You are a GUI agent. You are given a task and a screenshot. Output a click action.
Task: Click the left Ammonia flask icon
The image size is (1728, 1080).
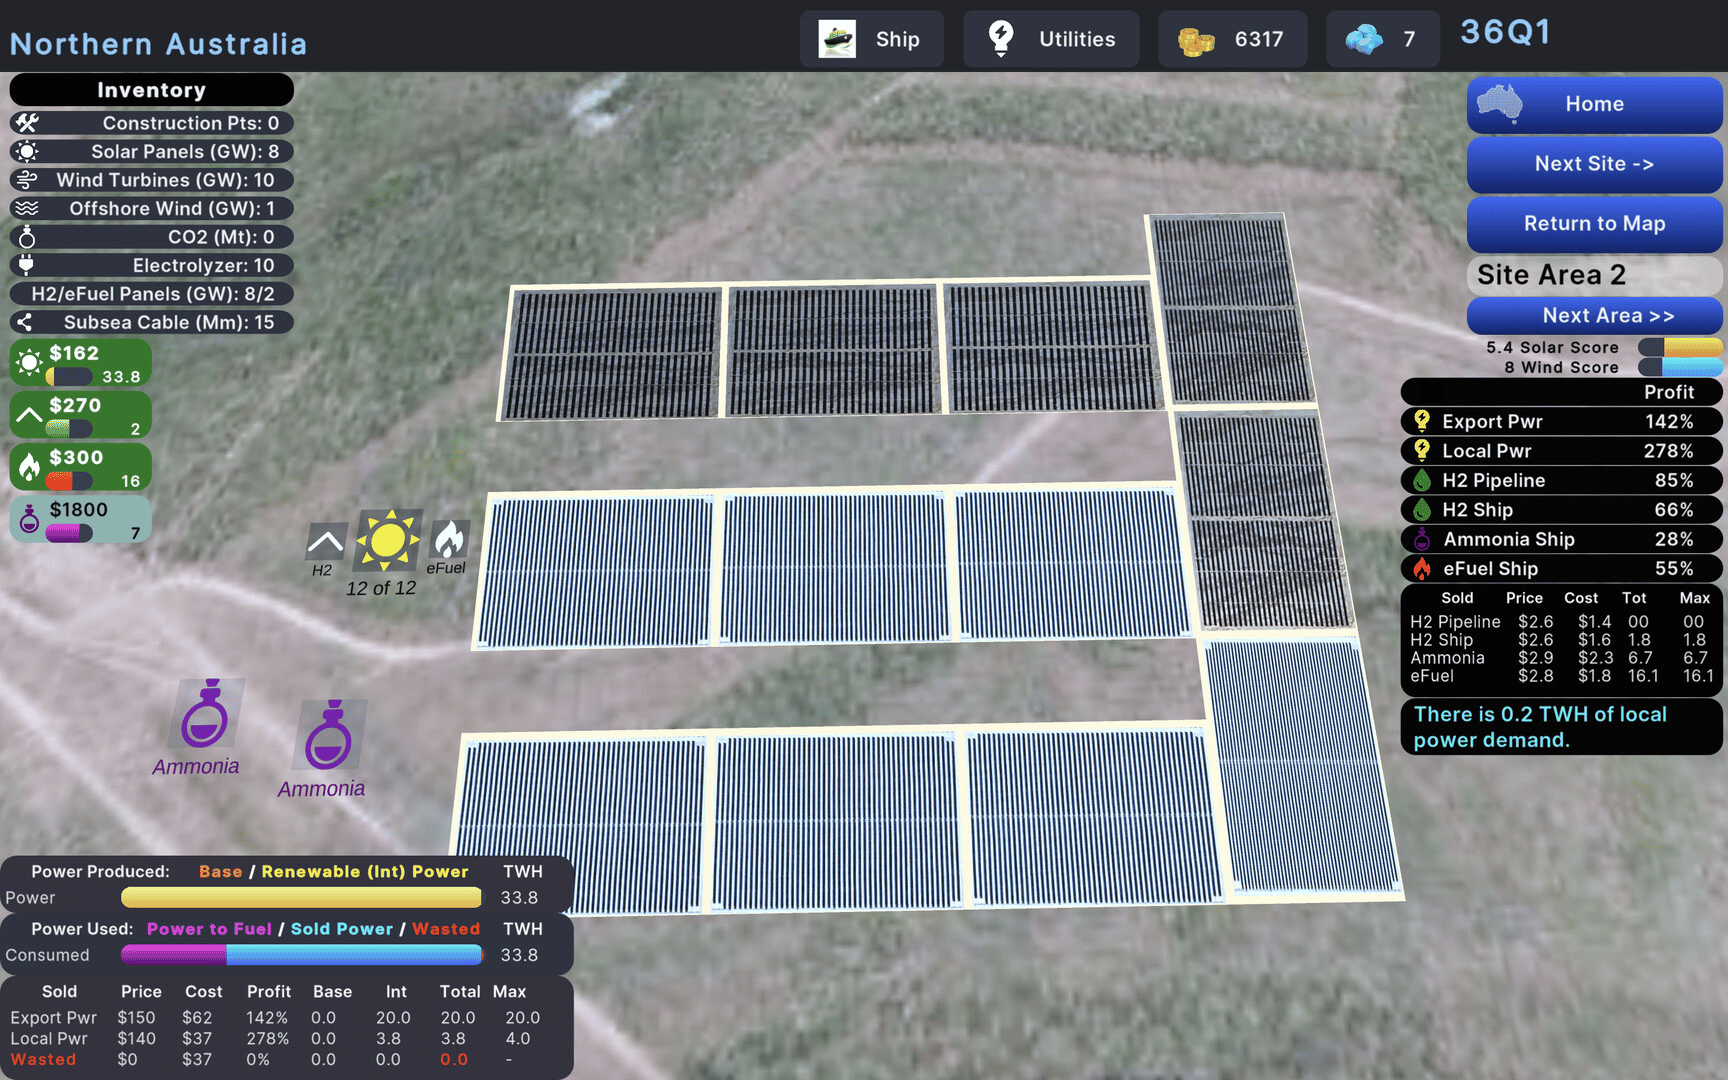pyautogui.click(x=207, y=714)
